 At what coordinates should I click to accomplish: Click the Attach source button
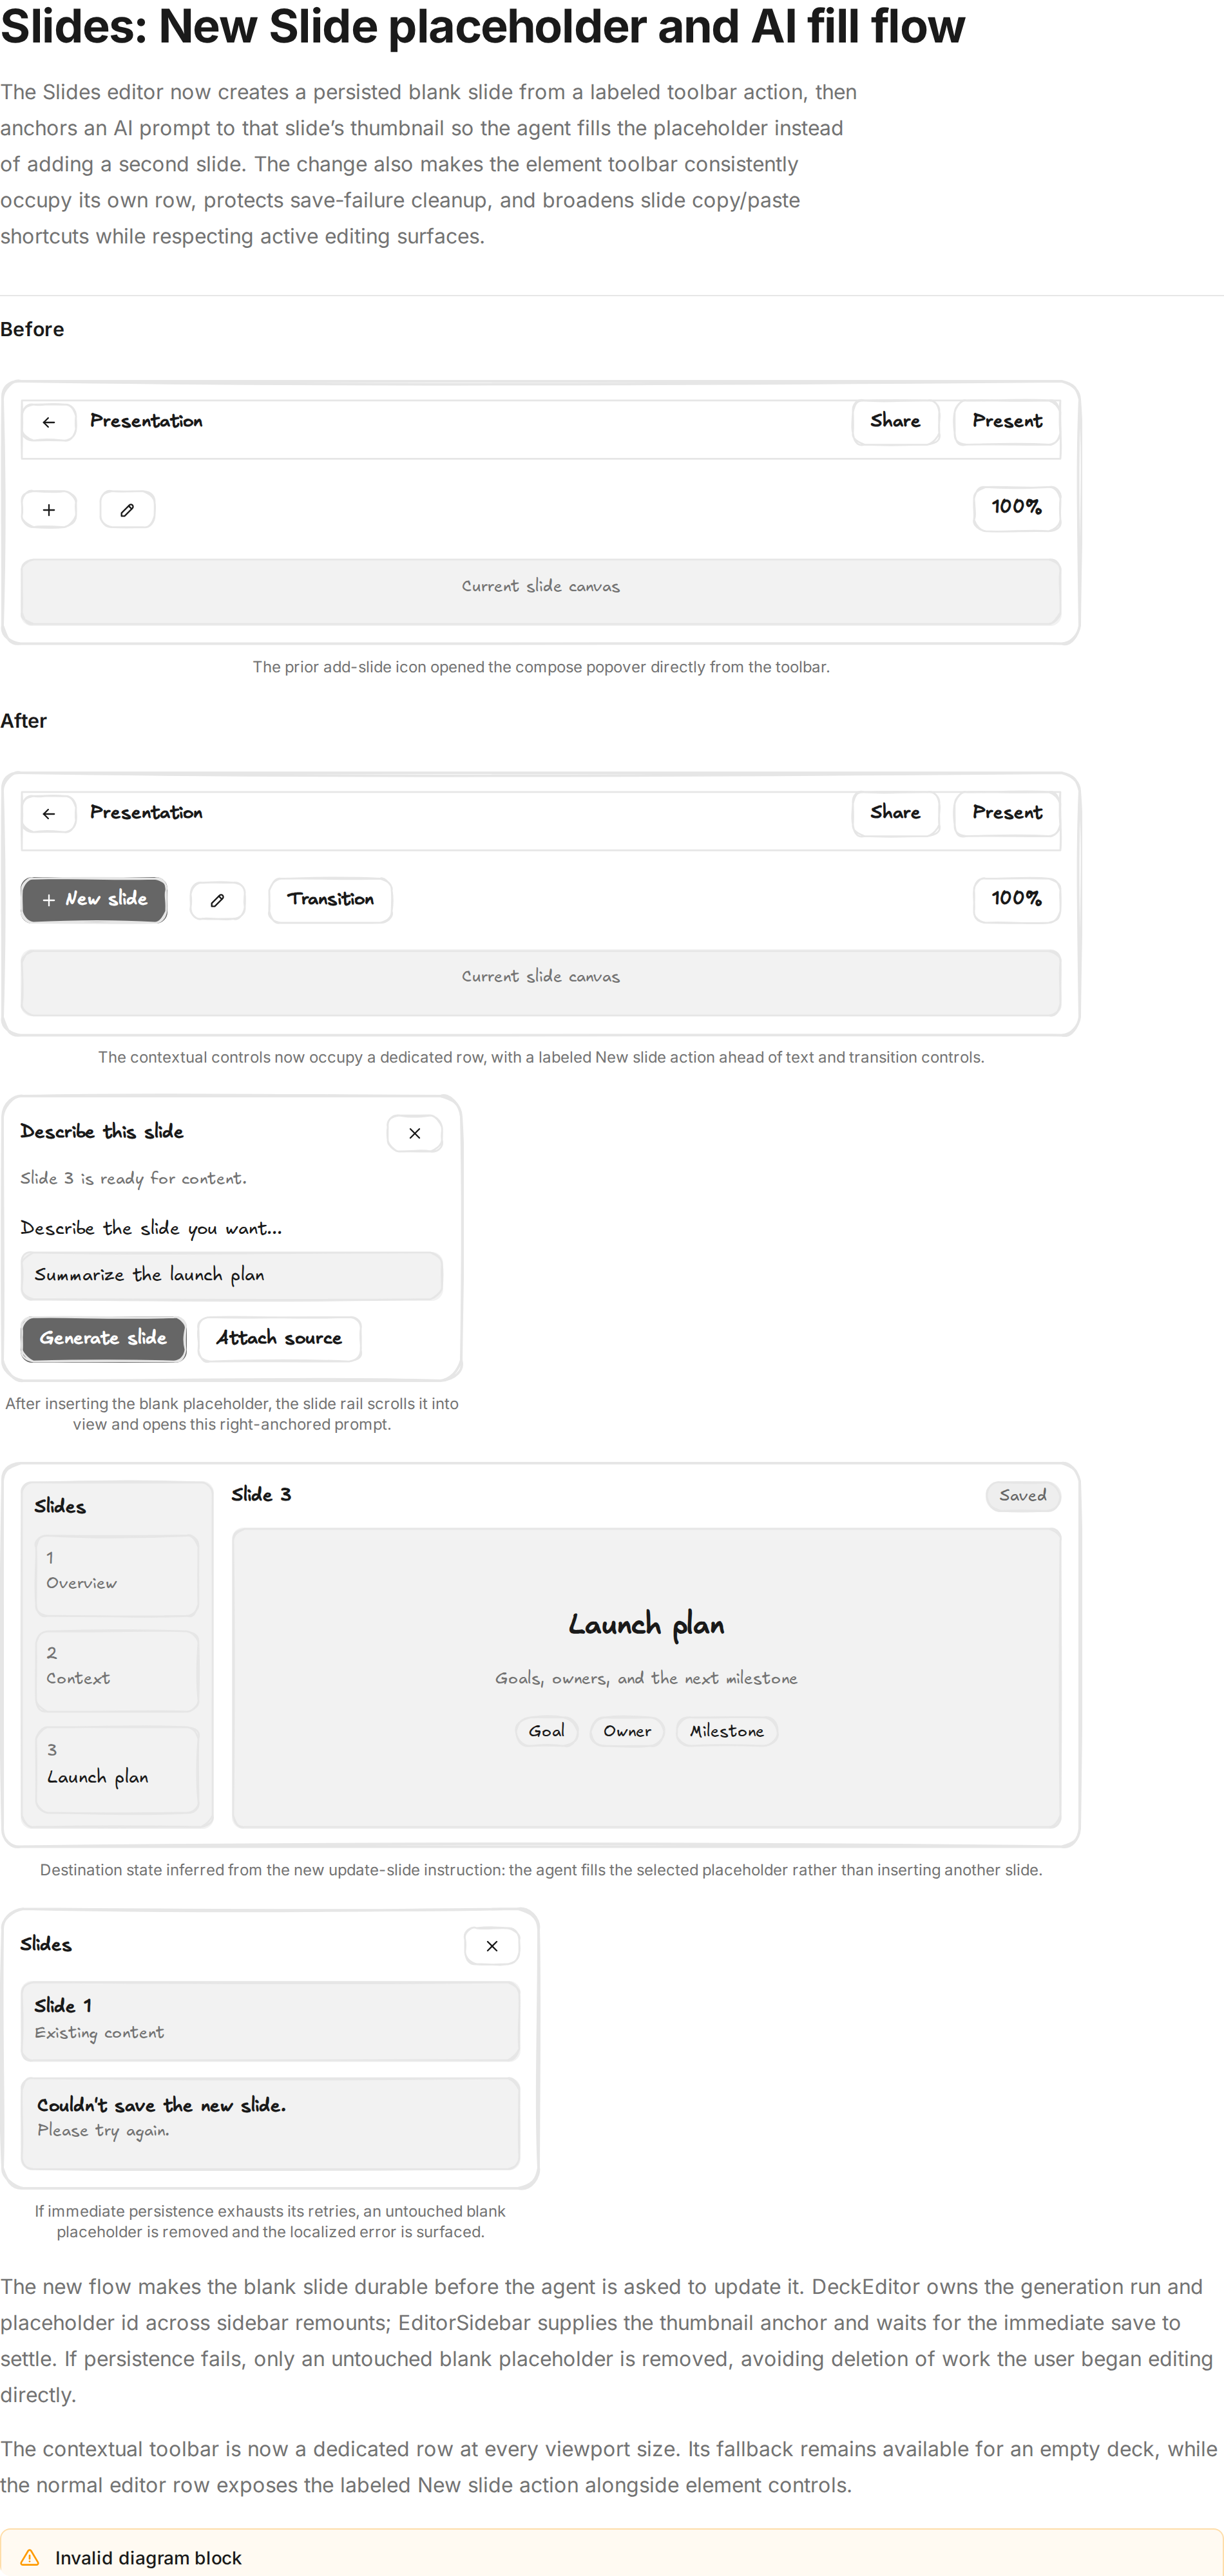click(279, 1339)
